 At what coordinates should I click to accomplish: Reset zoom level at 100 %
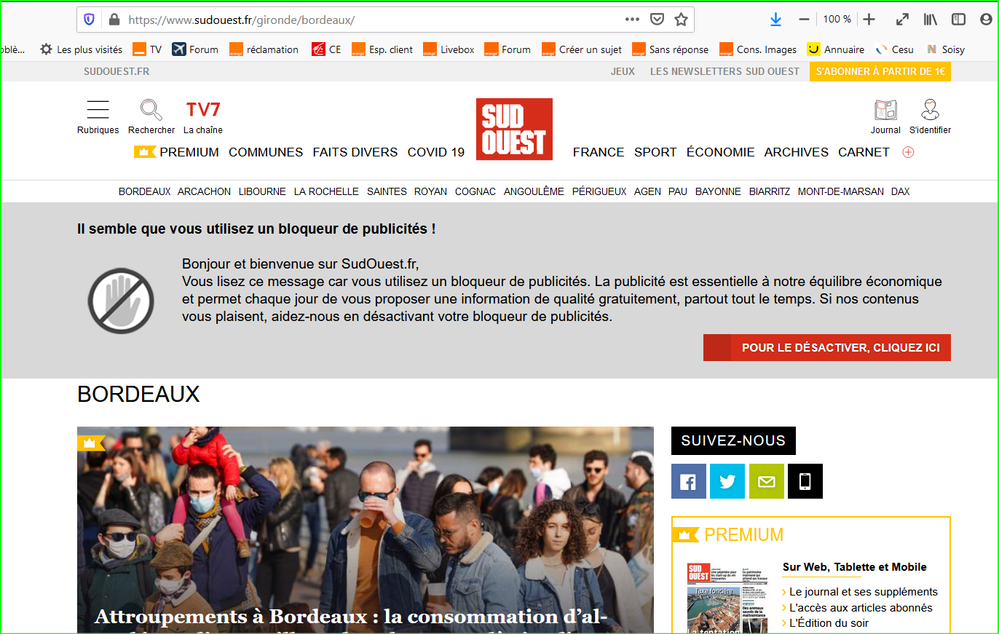(837, 19)
